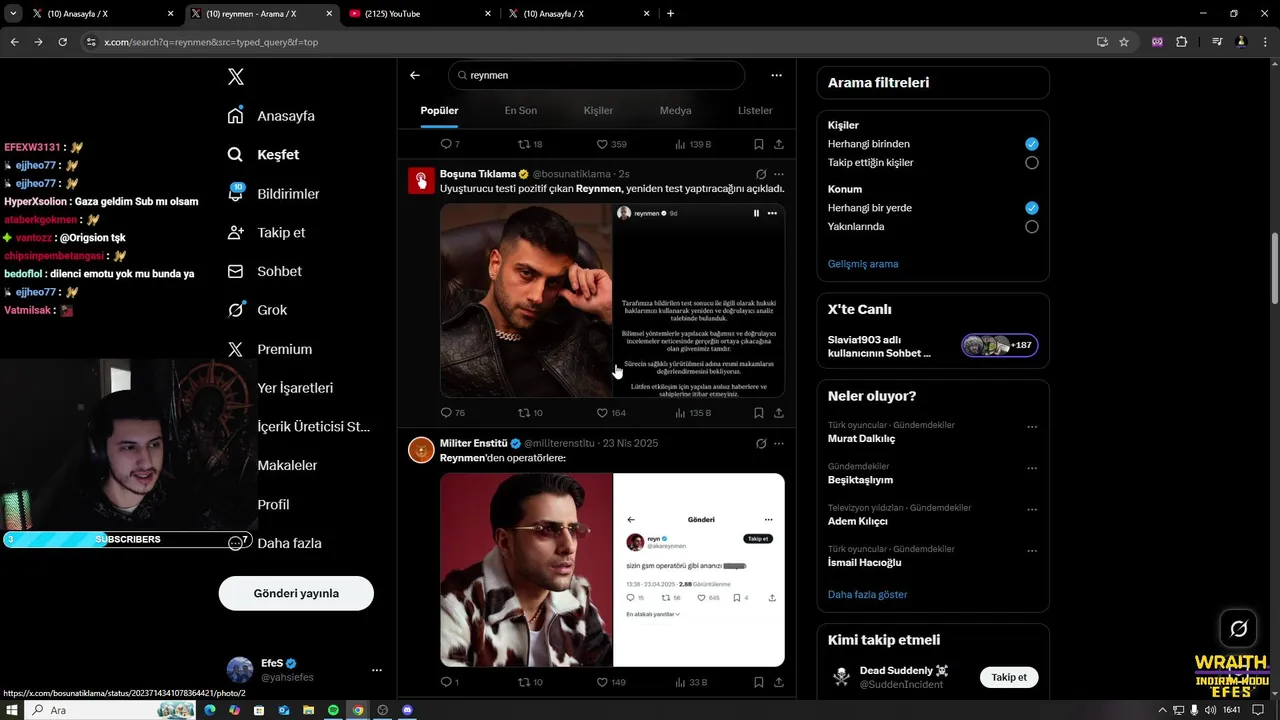Switch to the YouTube browser tab
Viewport: 1280px width, 720px height.
[x=420, y=13]
